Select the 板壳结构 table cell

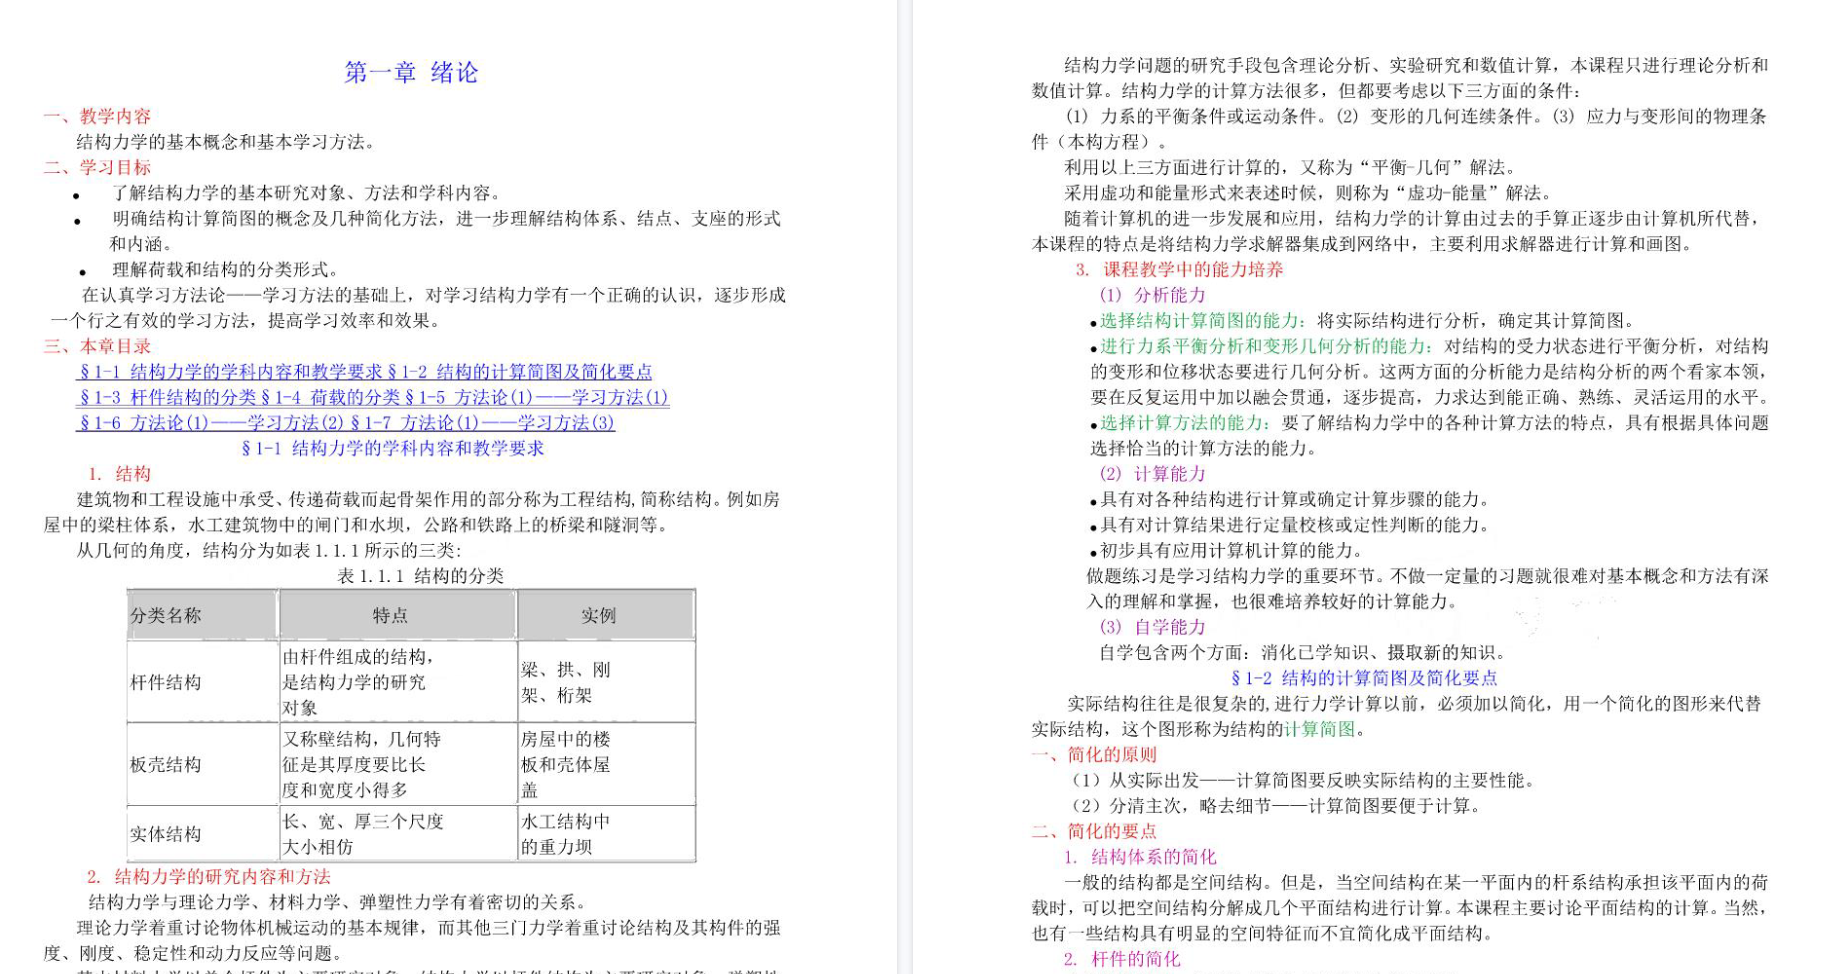click(x=166, y=765)
